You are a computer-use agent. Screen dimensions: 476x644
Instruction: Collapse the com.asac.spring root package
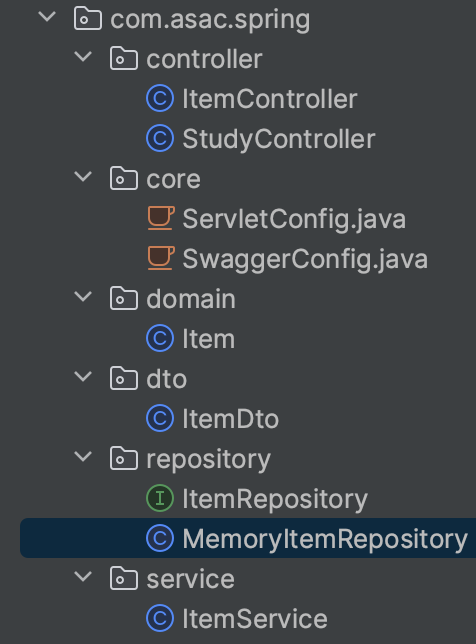[47, 16]
